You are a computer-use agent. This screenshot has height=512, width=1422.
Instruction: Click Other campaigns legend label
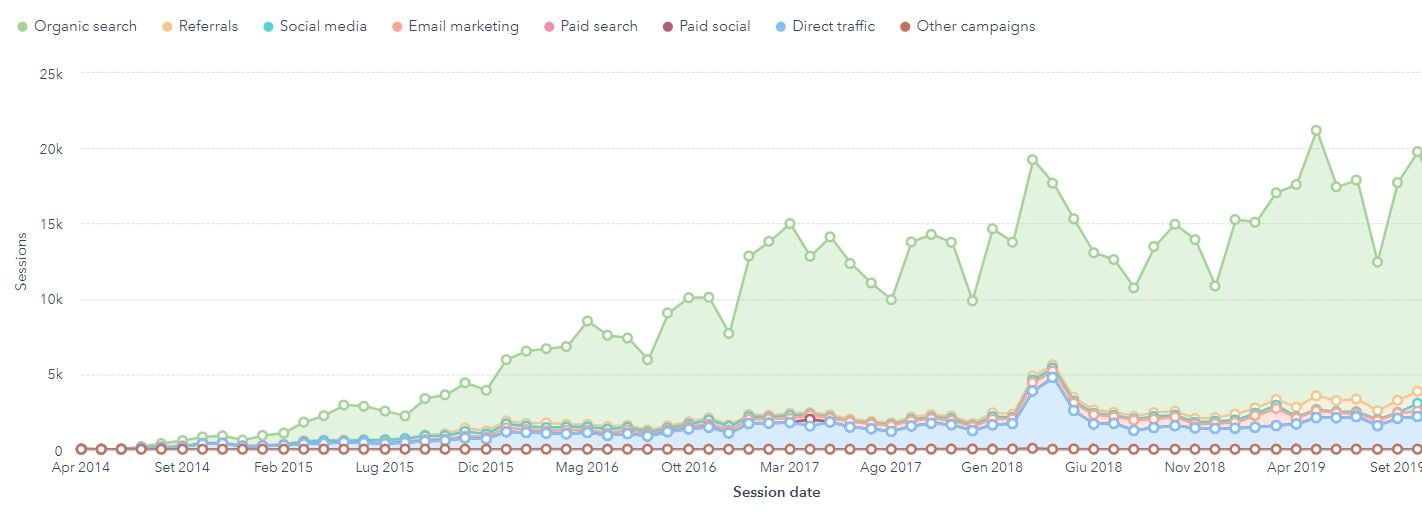[x=975, y=27]
